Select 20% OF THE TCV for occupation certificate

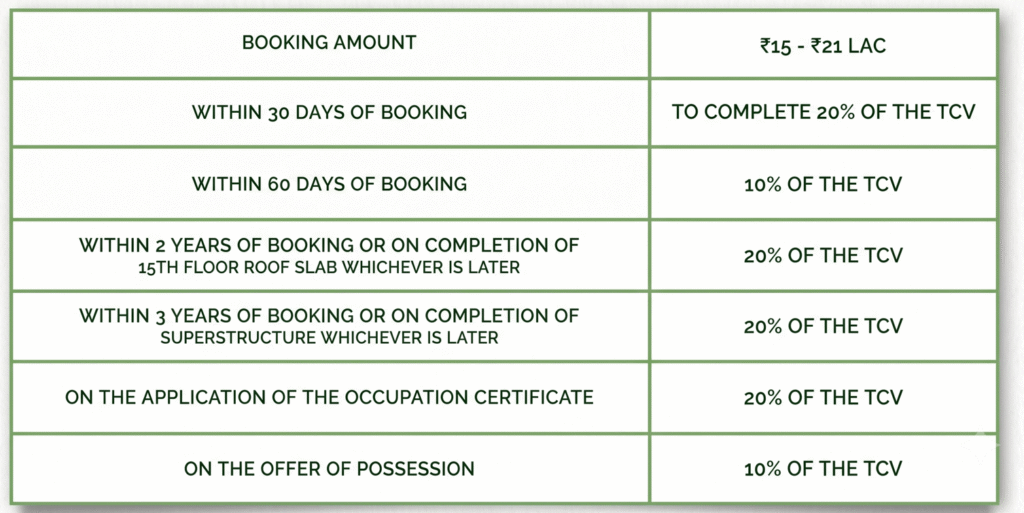(x=823, y=397)
